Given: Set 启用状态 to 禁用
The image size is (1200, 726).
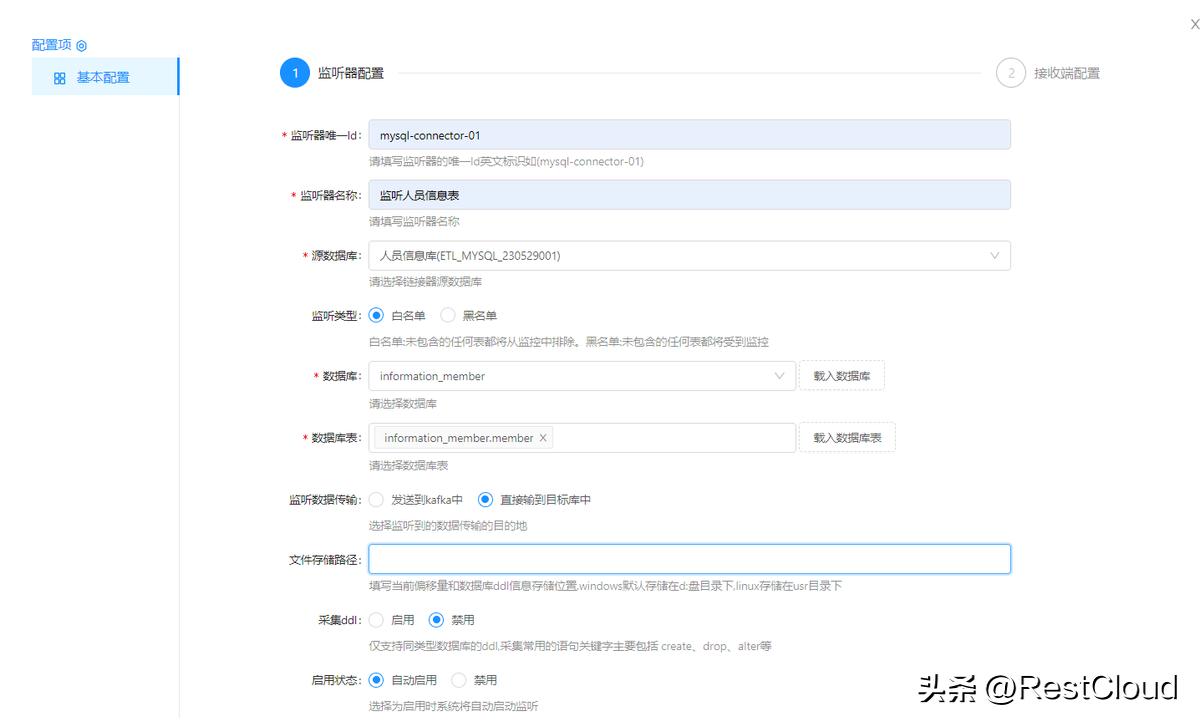Looking at the screenshot, I should point(459,679).
